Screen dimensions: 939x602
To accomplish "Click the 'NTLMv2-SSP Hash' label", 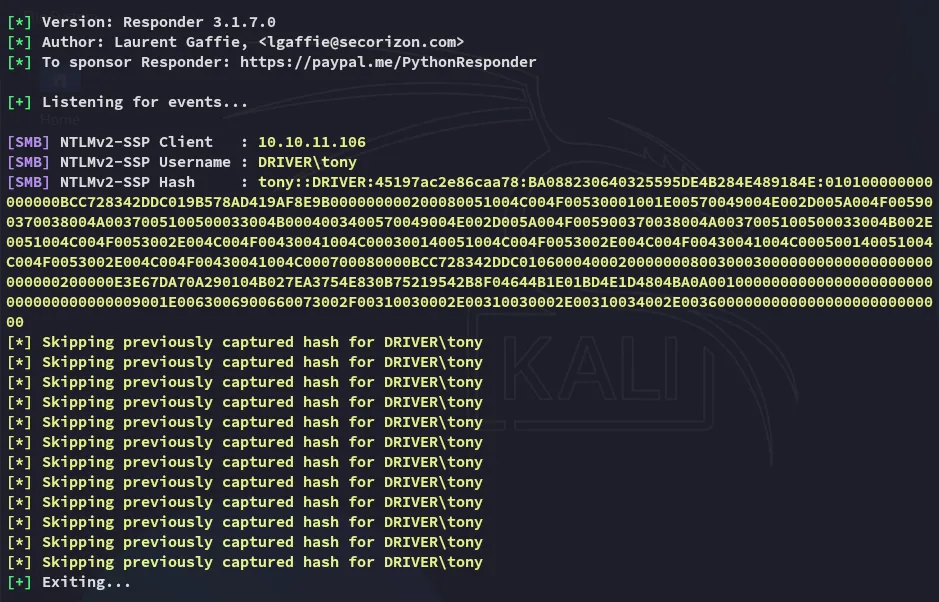I will coord(127,182).
